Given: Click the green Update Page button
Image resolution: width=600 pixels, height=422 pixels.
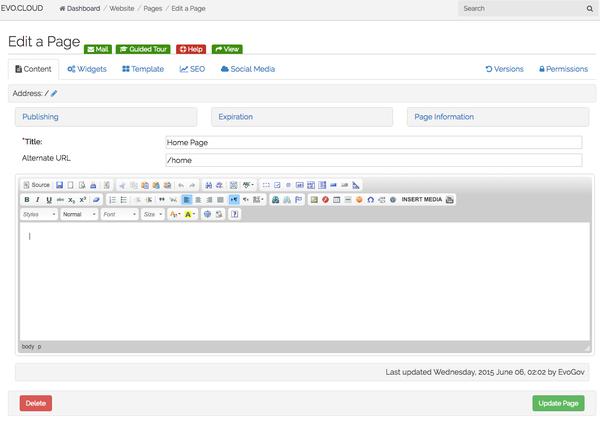Looking at the screenshot, I should (x=558, y=403).
